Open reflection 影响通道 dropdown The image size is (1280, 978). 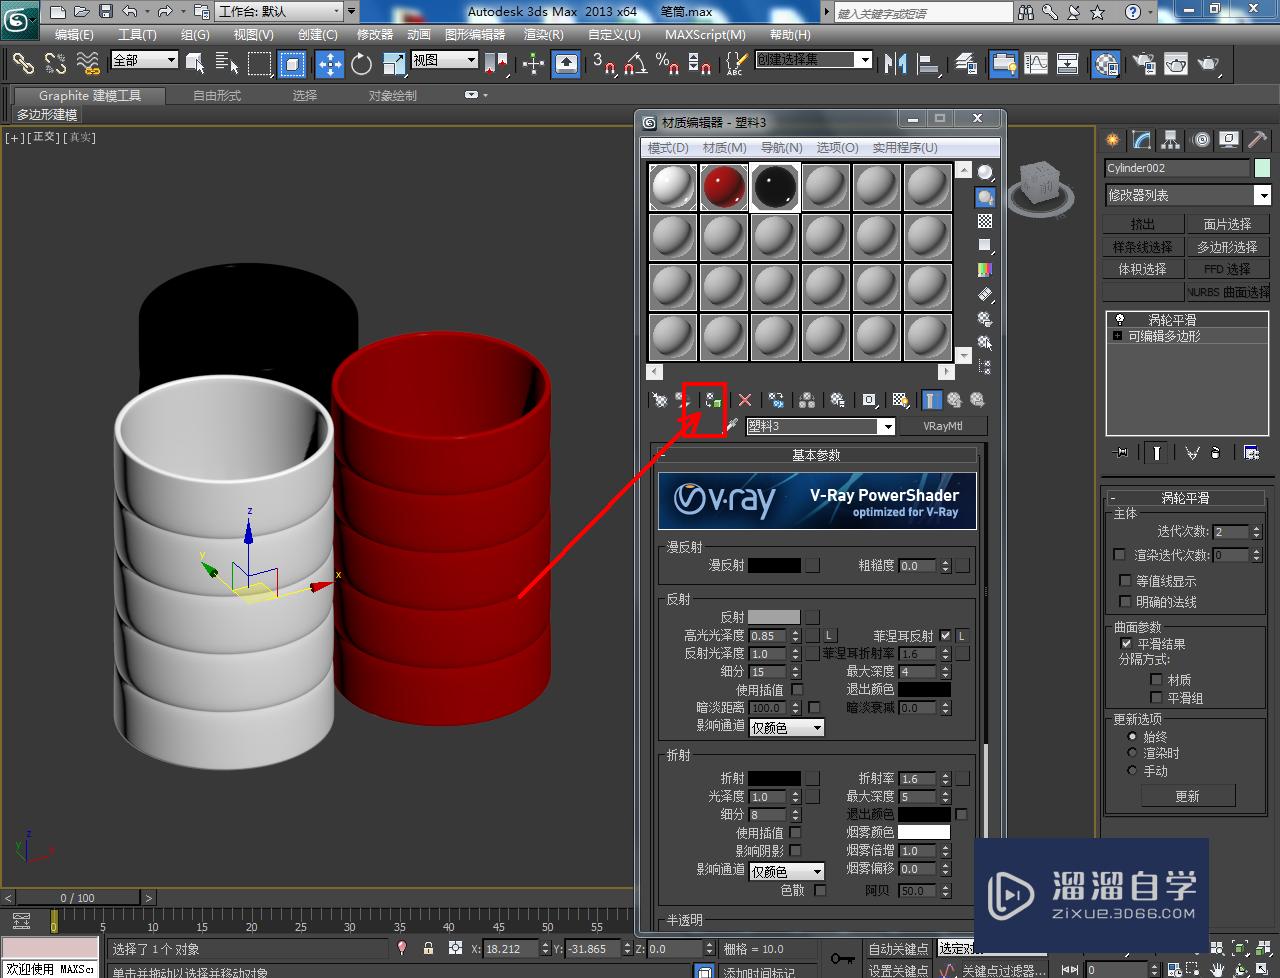(x=786, y=727)
